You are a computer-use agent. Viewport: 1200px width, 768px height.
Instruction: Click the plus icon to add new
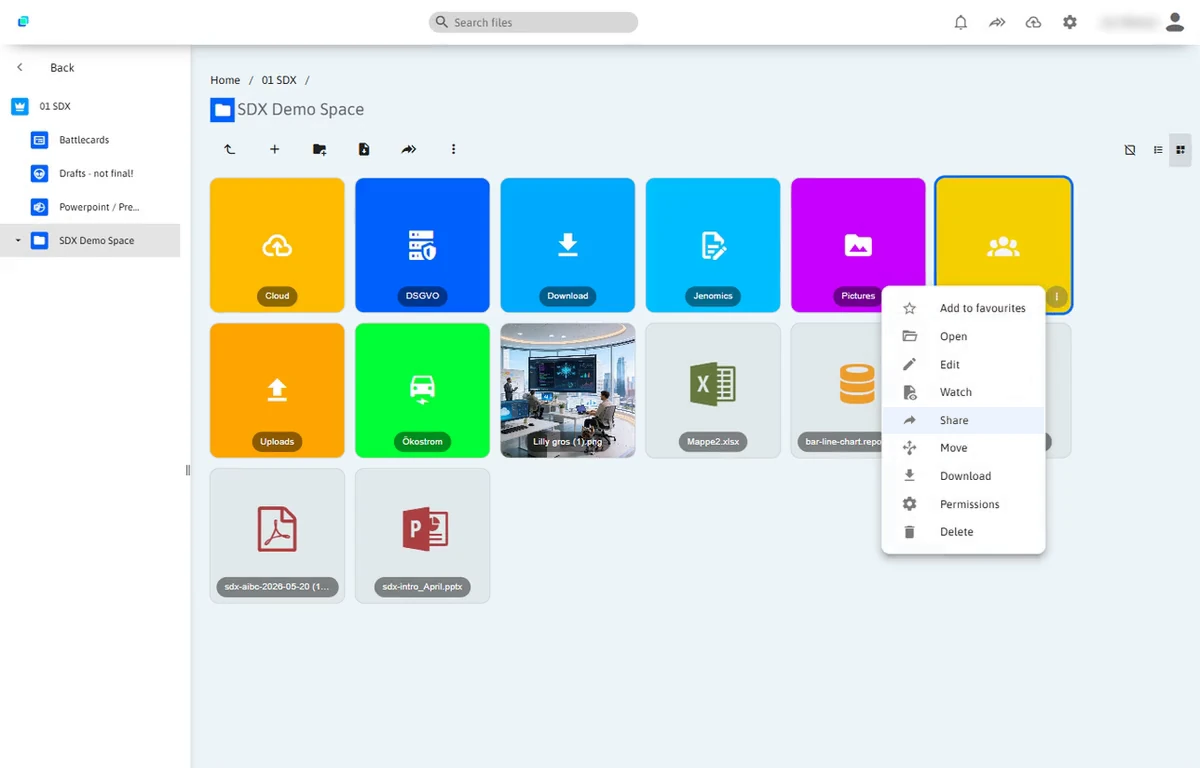click(x=274, y=149)
